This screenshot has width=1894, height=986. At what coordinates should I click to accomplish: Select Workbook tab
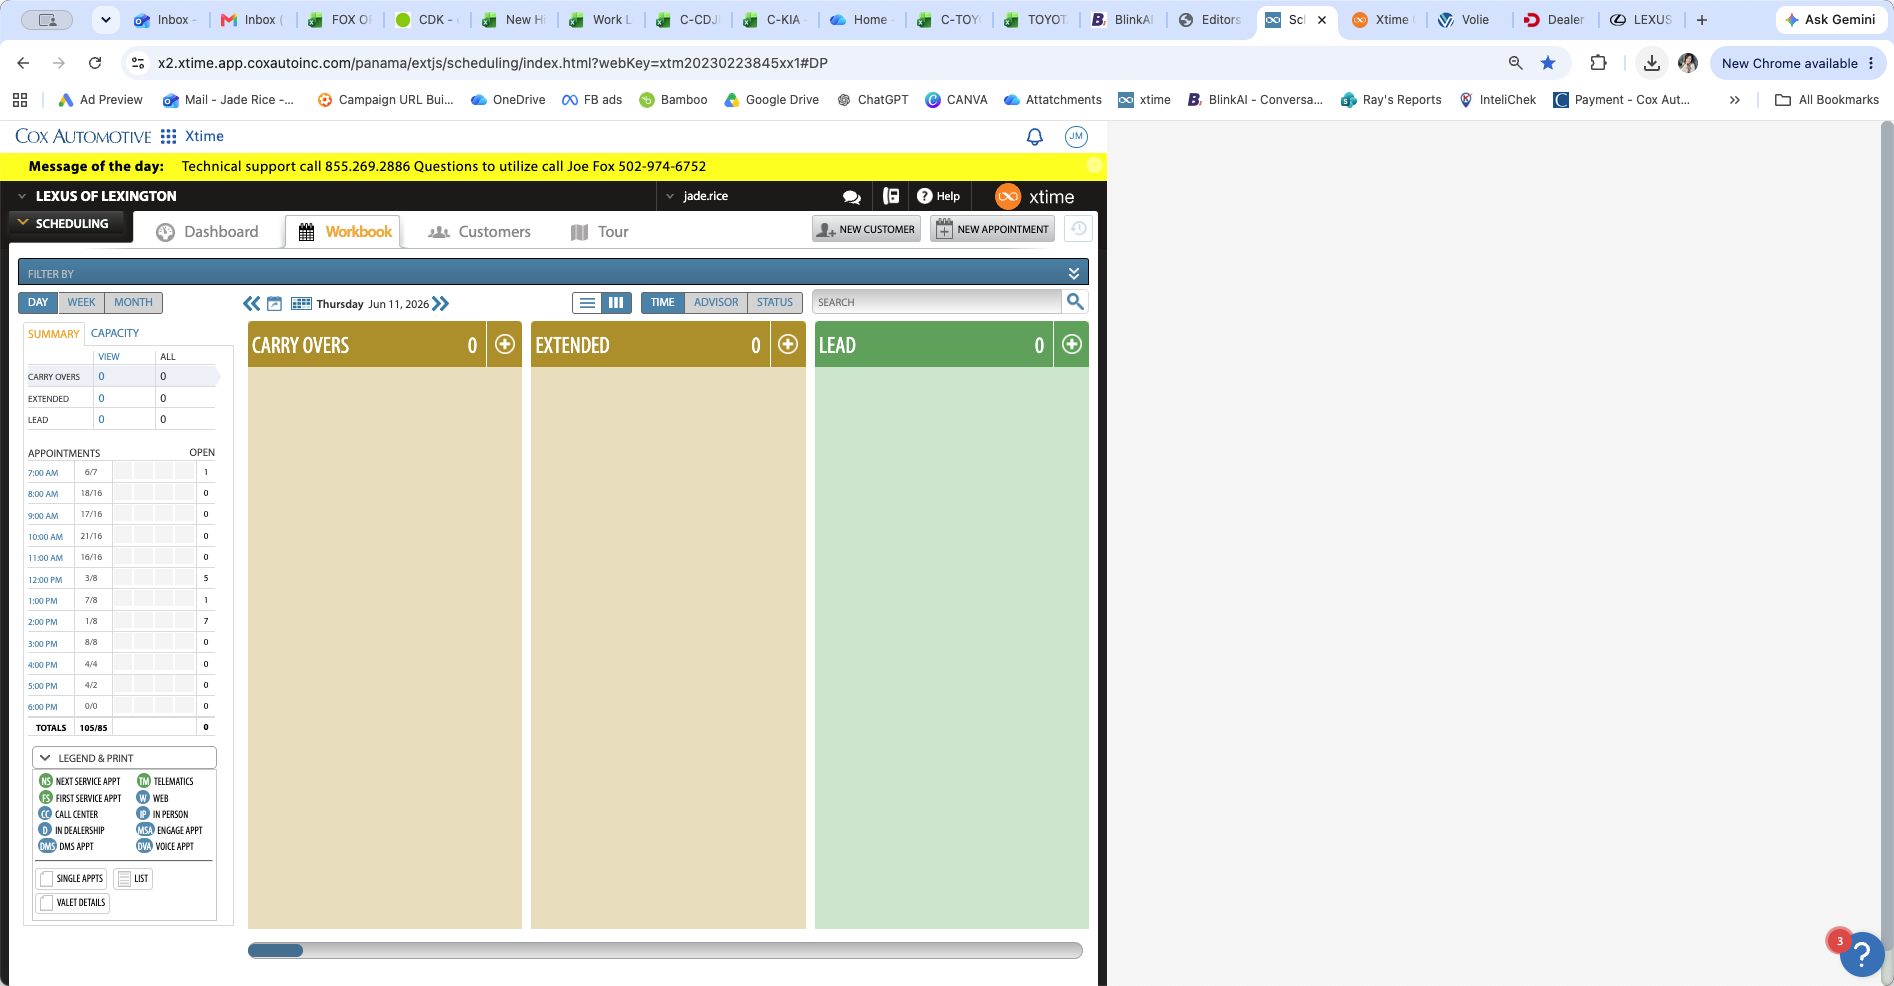[345, 232]
